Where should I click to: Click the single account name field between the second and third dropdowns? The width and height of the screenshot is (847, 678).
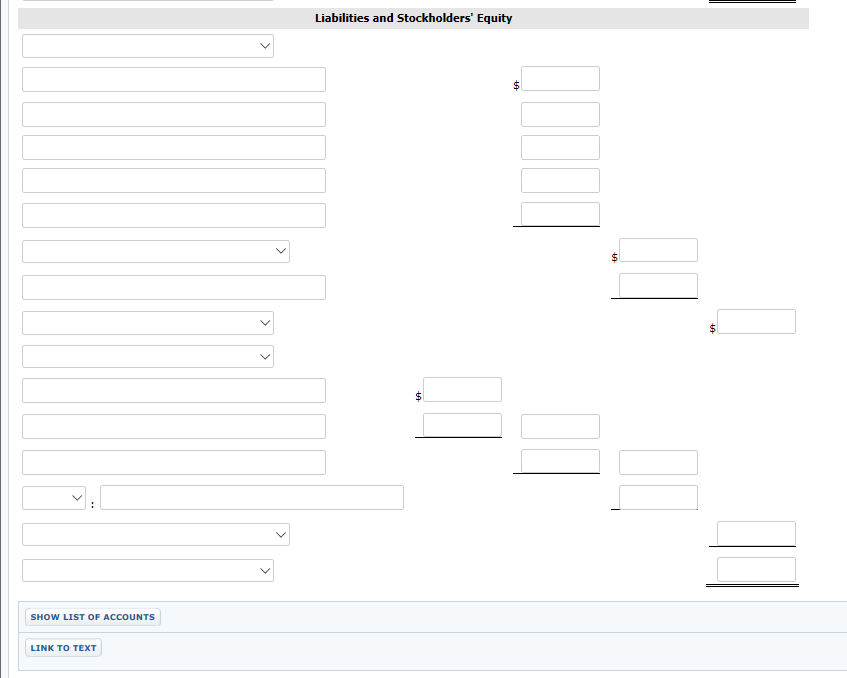(174, 287)
